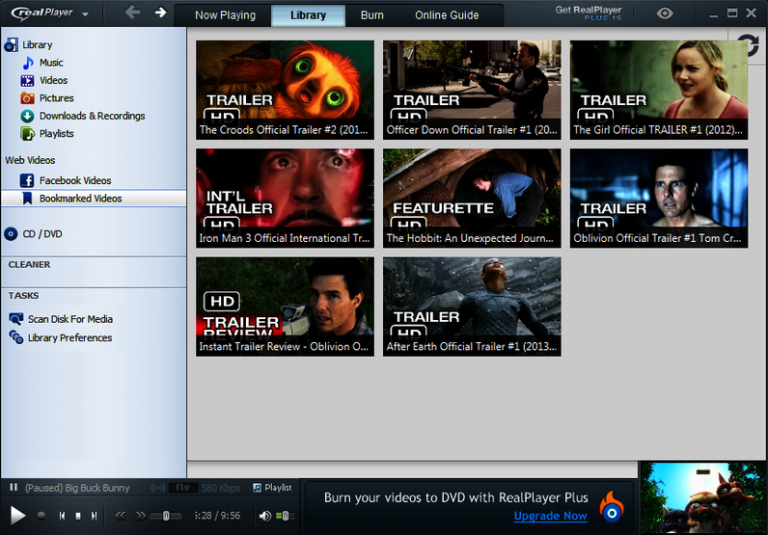Click the CD / DVD disc icon
Image resolution: width=768 pixels, height=535 pixels.
(11, 234)
